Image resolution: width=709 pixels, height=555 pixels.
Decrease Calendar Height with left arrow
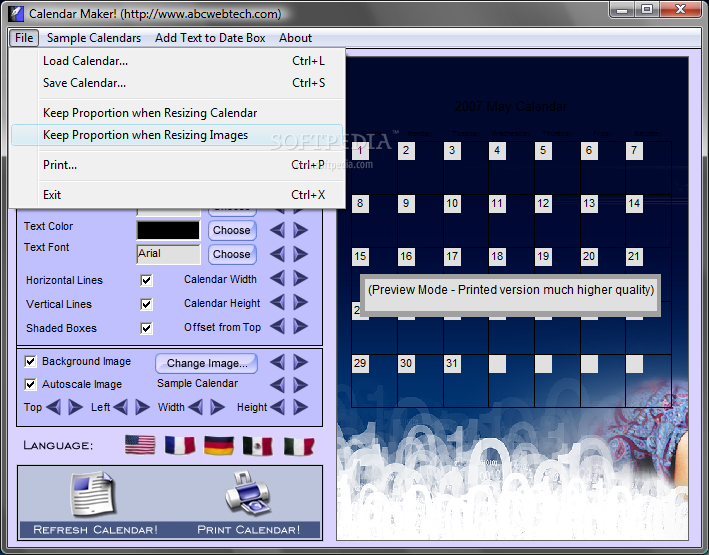click(x=278, y=302)
